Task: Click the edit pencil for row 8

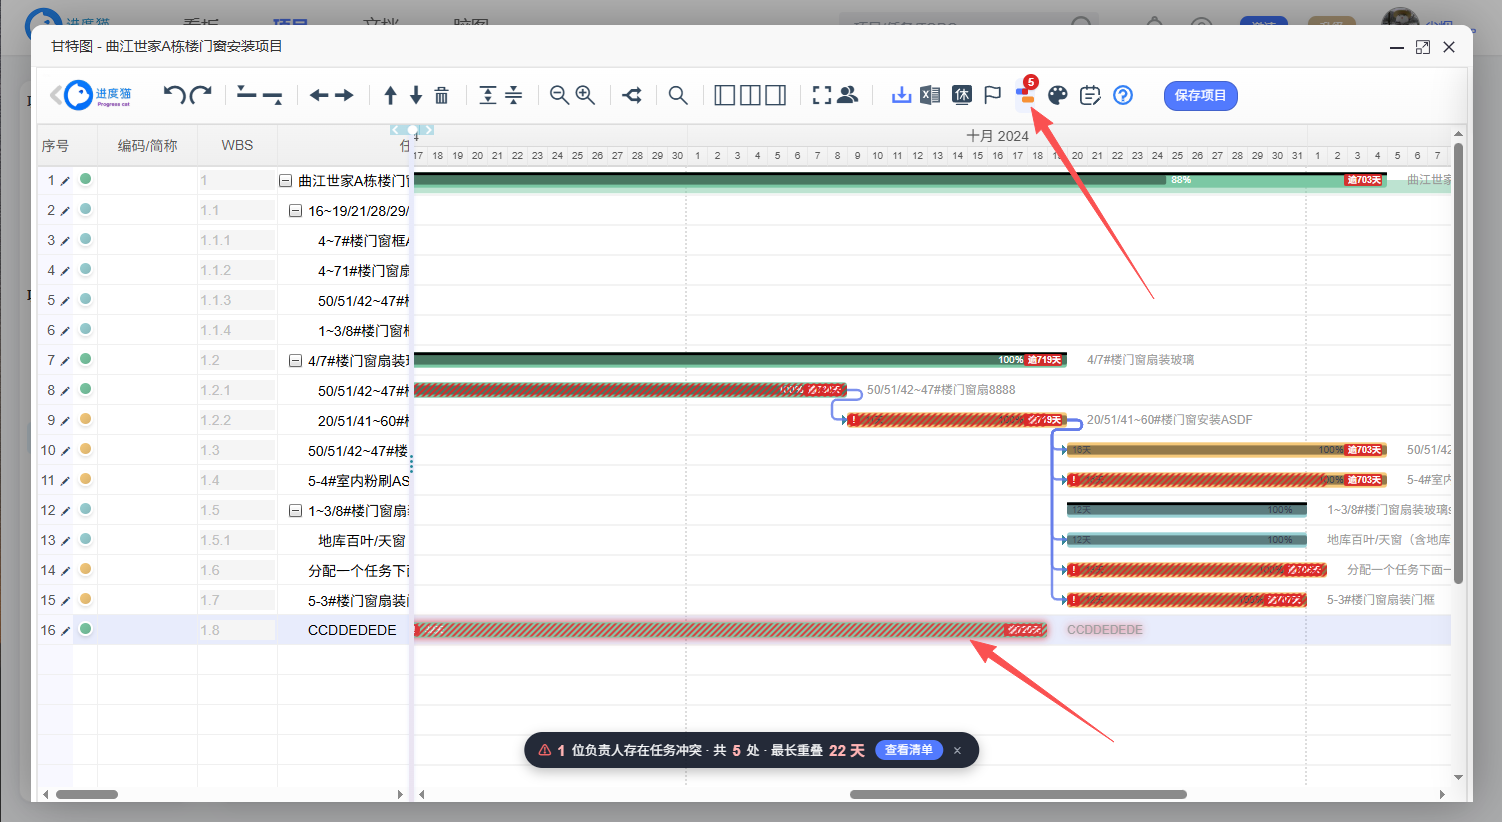Action: (x=65, y=391)
